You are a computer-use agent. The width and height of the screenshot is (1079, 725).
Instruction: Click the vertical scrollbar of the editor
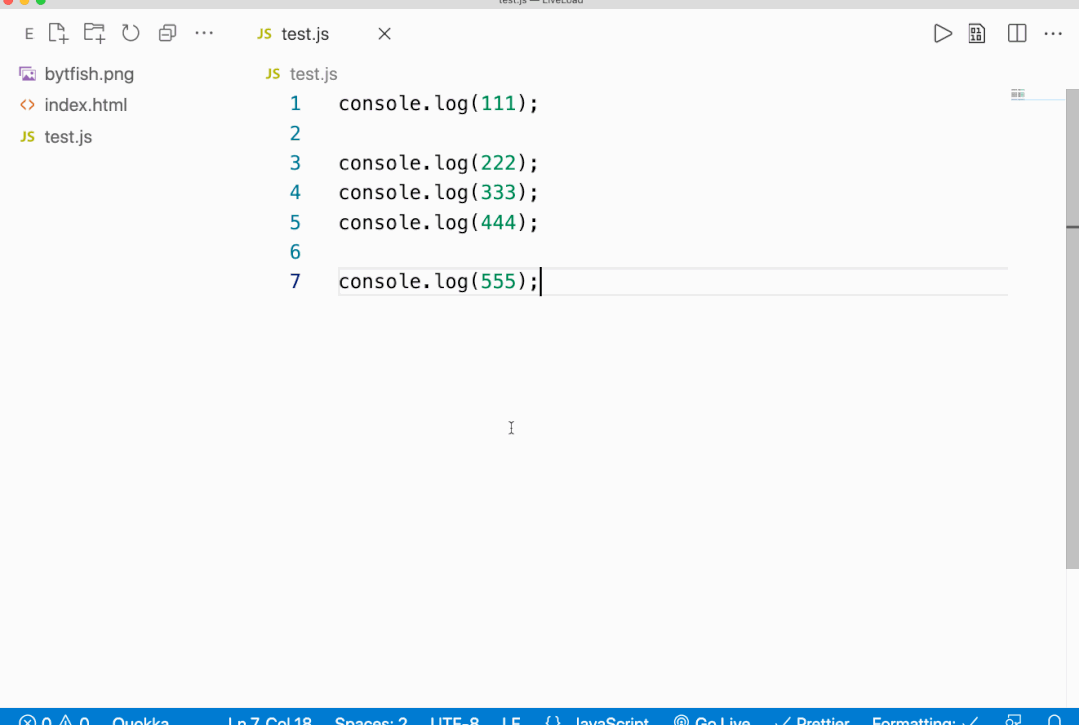point(1072,329)
